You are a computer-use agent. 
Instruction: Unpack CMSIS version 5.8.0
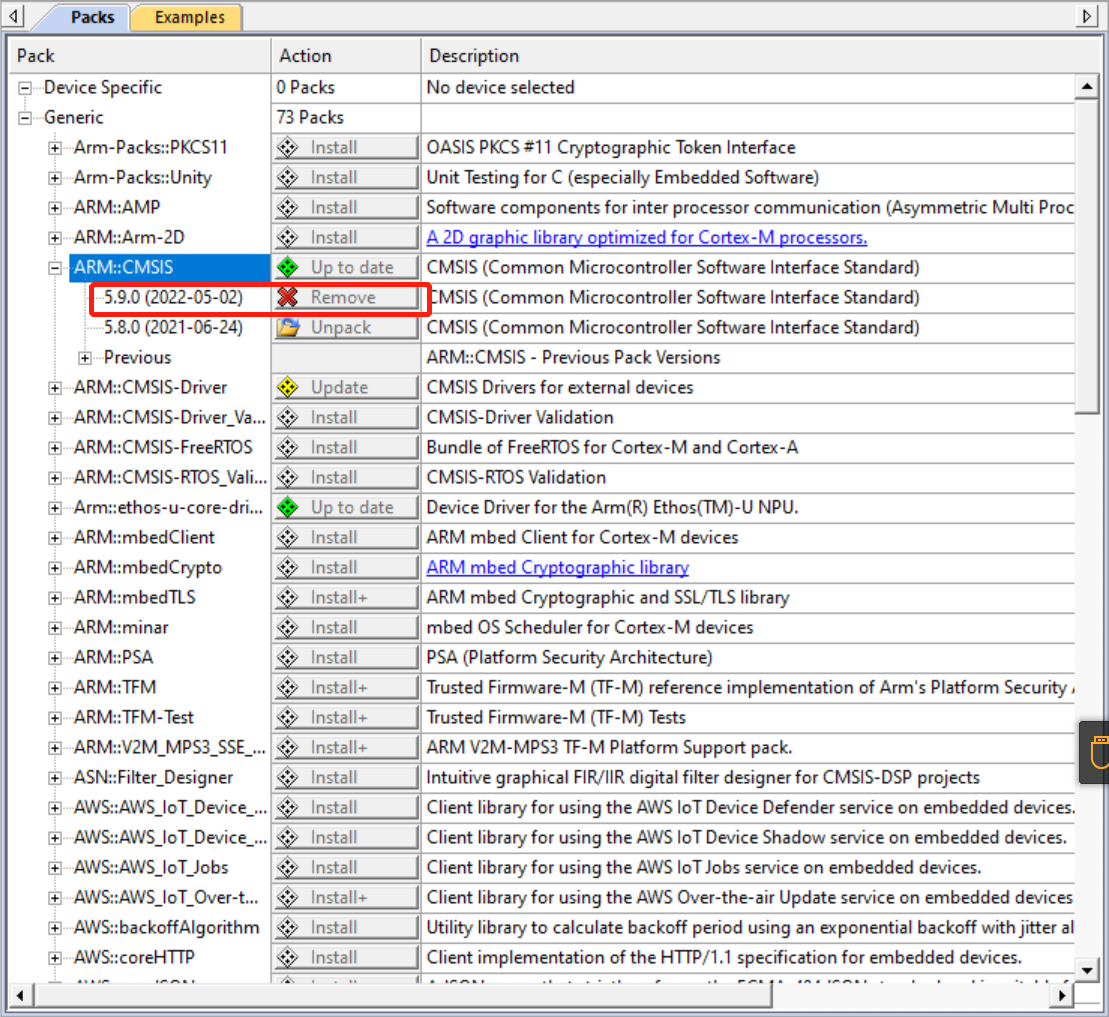(346, 327)
